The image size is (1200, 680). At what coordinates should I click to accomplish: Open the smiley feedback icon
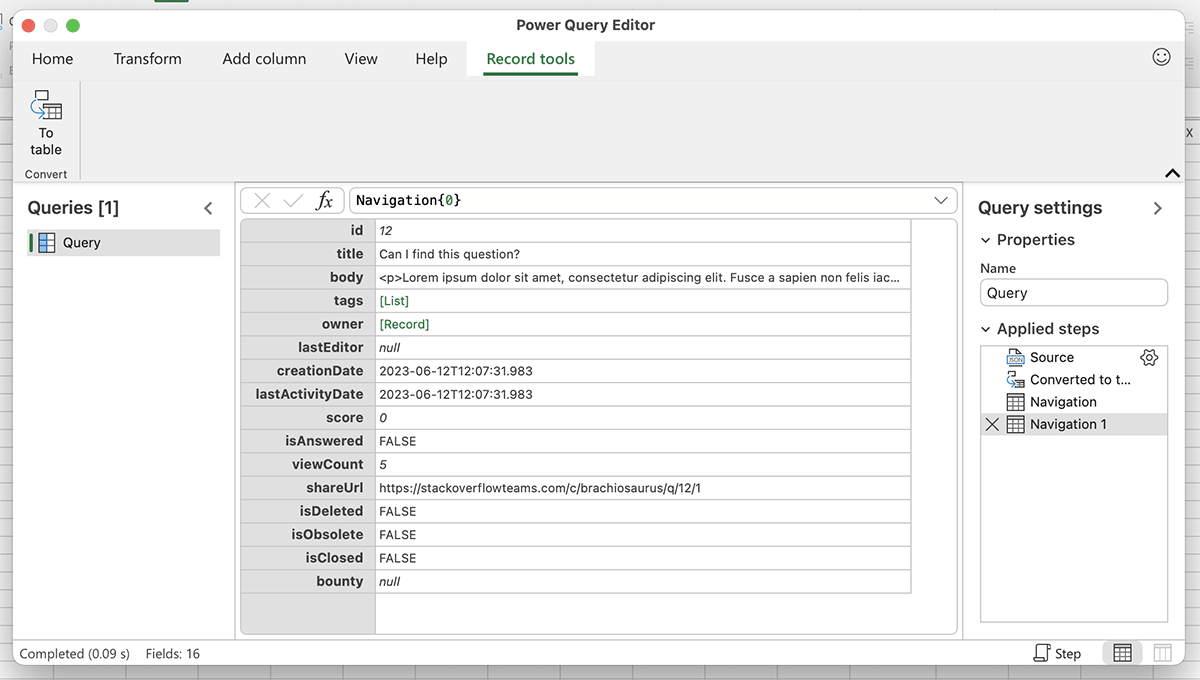(x=1161, y=57)
